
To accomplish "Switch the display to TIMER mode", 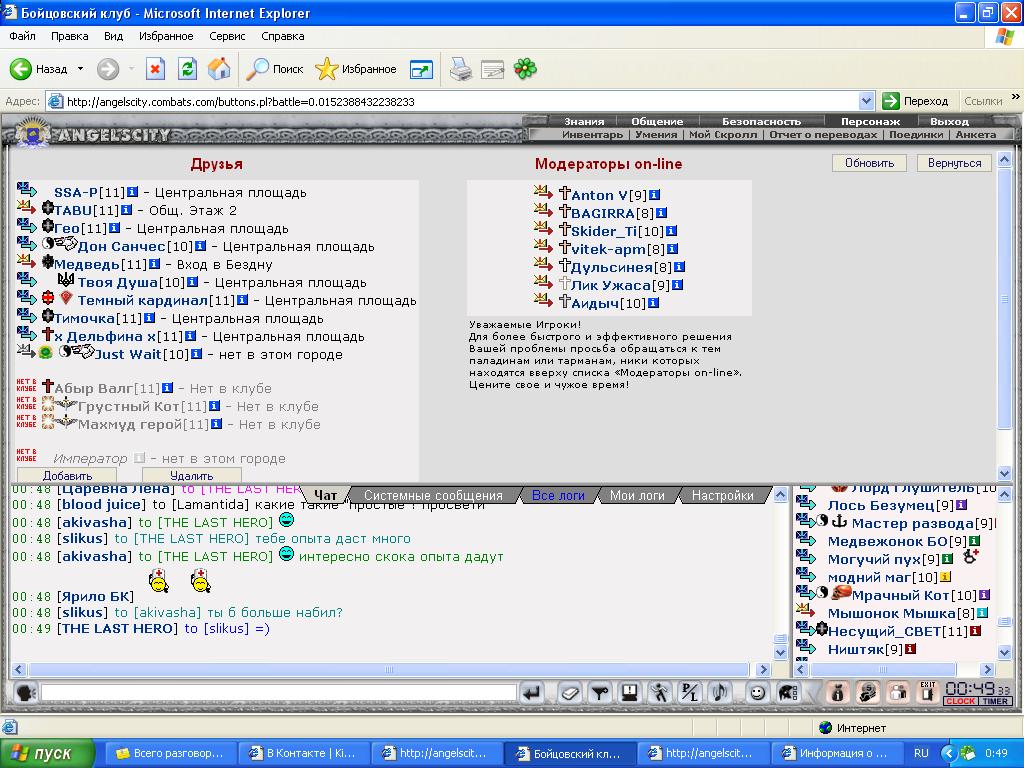I will tap(996, 701).
